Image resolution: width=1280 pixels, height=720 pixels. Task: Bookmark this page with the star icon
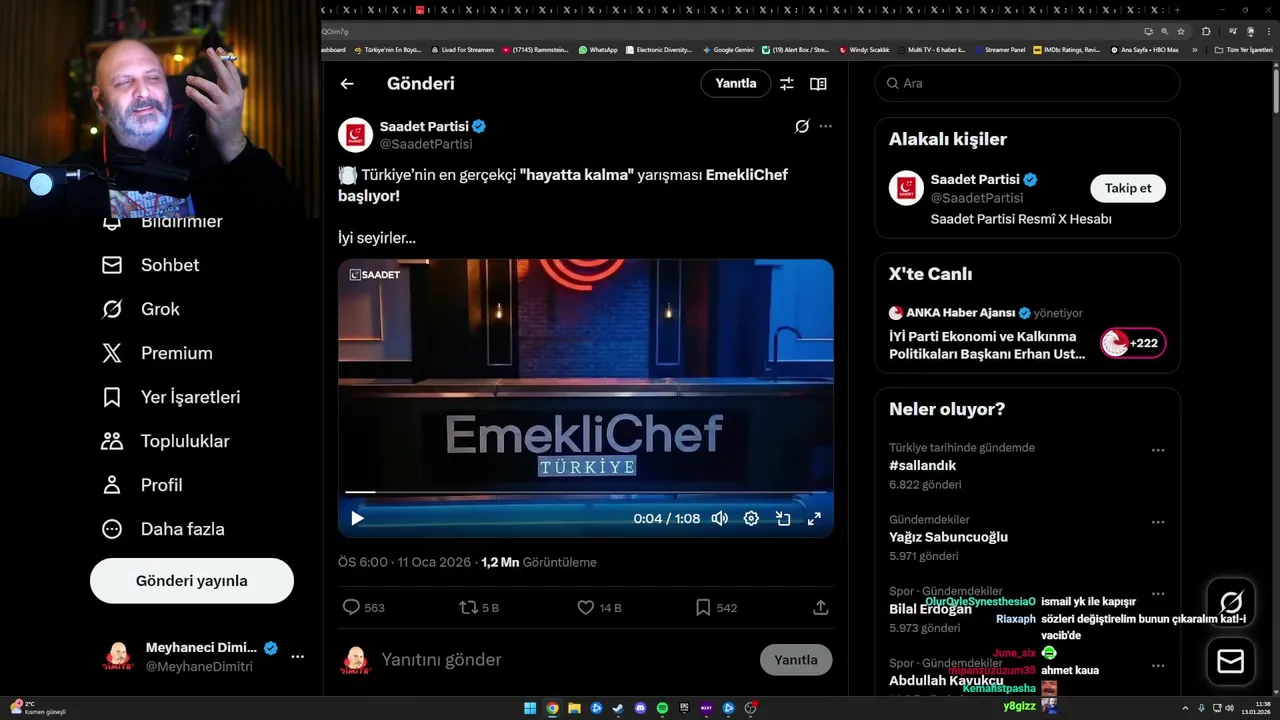(1181, 31)
